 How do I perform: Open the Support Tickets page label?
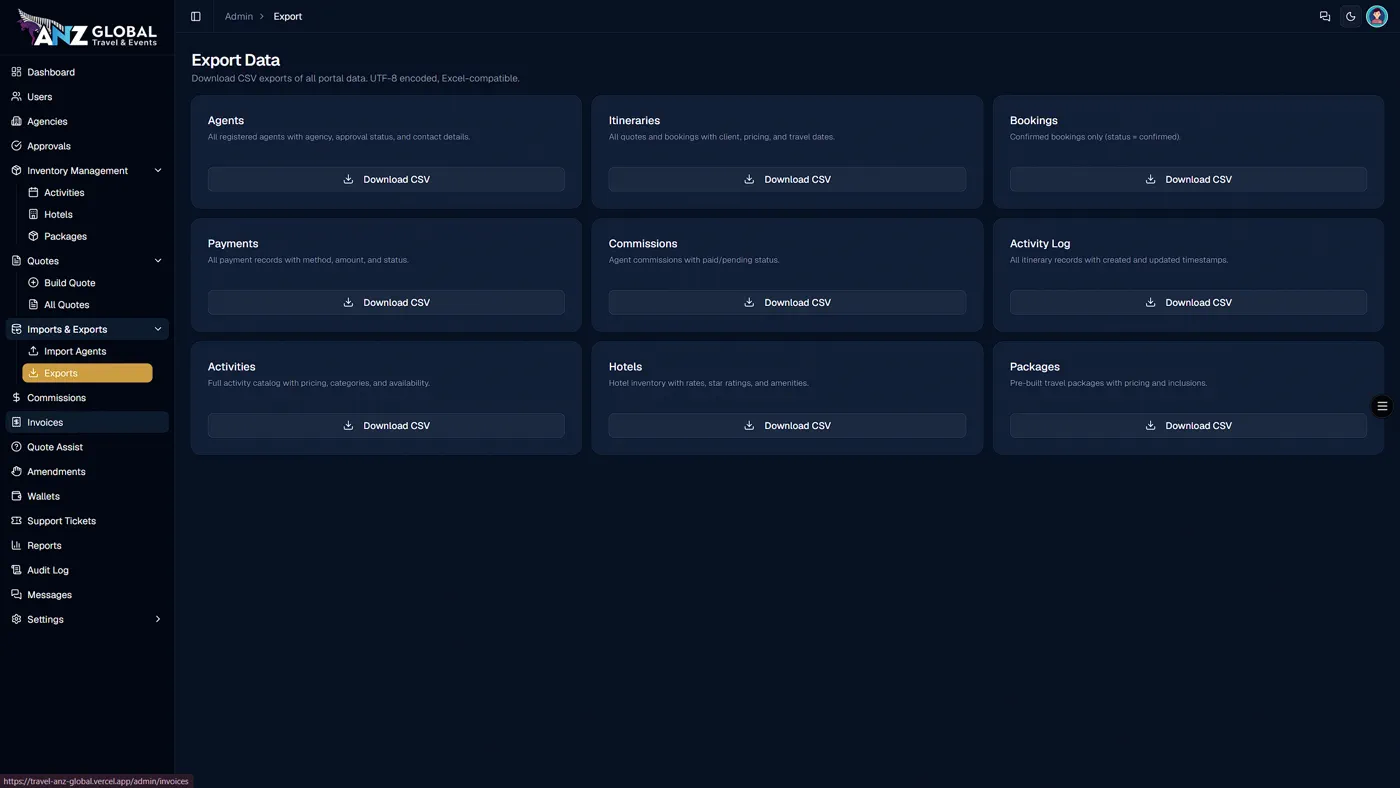pyautogui.click(x=62, y=521)
